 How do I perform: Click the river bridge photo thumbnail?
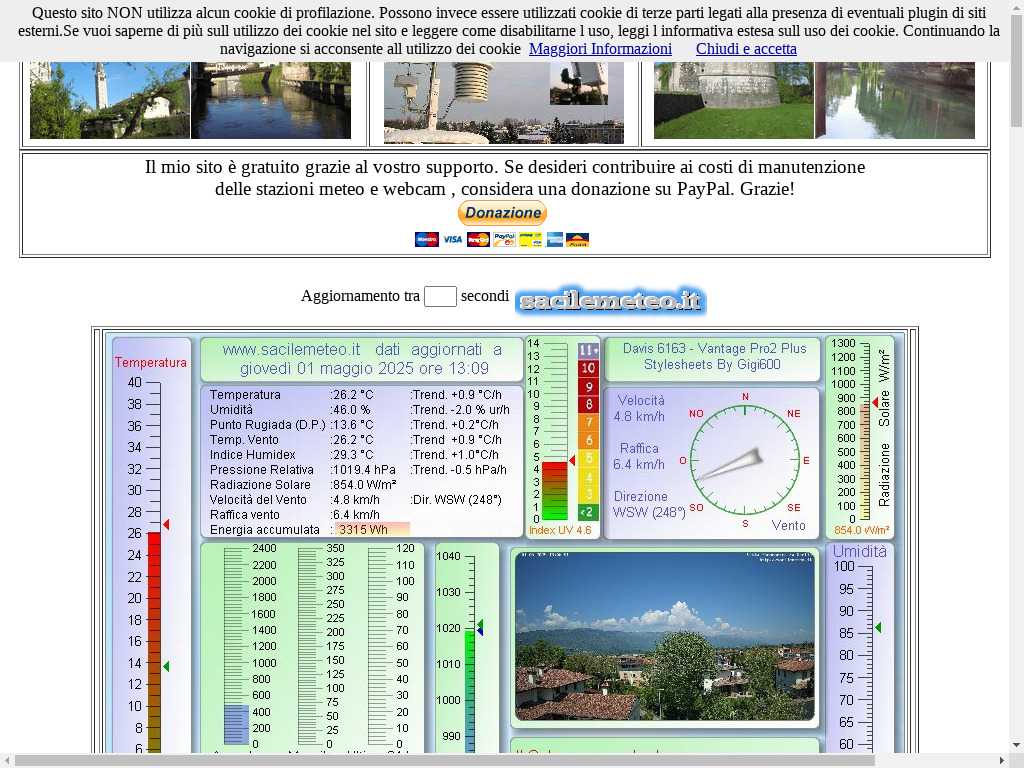pos(271,100)
